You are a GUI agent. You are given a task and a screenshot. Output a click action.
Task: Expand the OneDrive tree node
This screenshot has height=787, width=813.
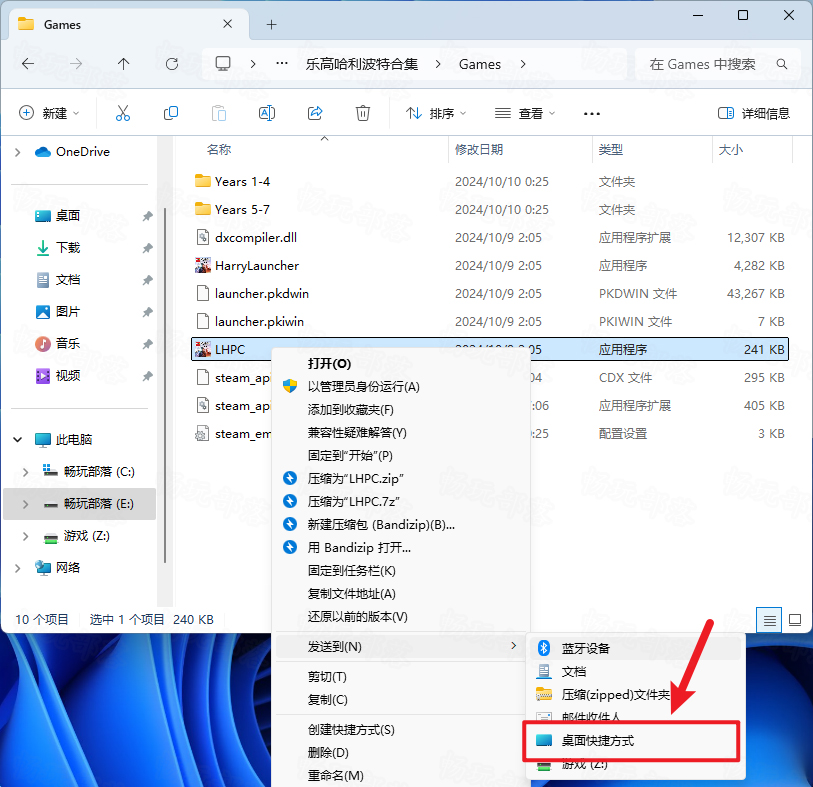coord(18,152)
